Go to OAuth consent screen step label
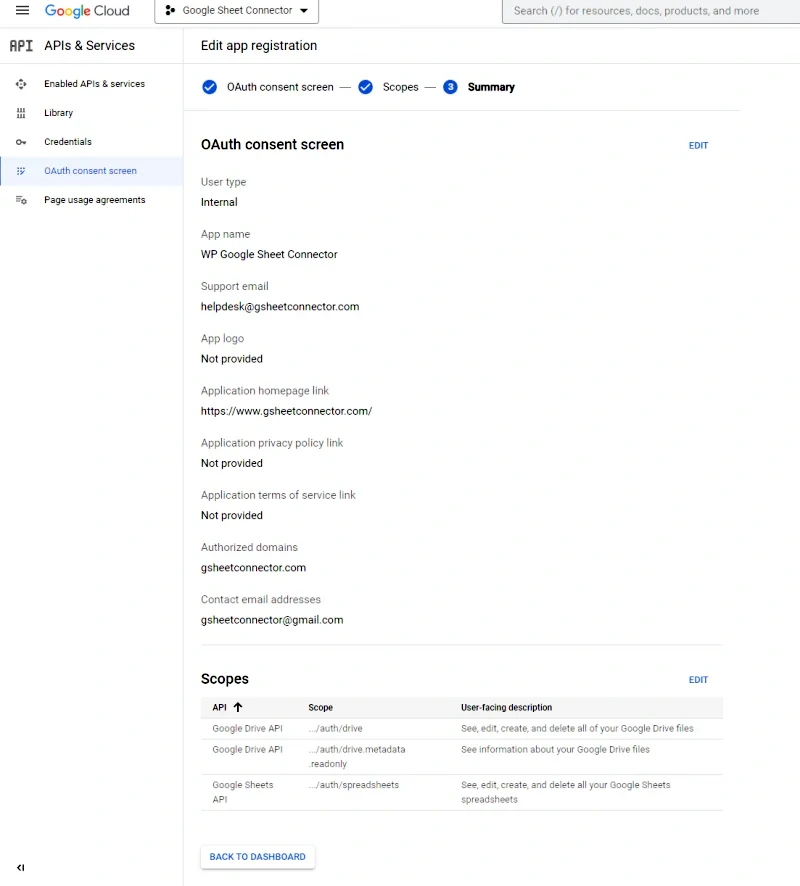Screen dimensions: 800x886 click(280, 87)
